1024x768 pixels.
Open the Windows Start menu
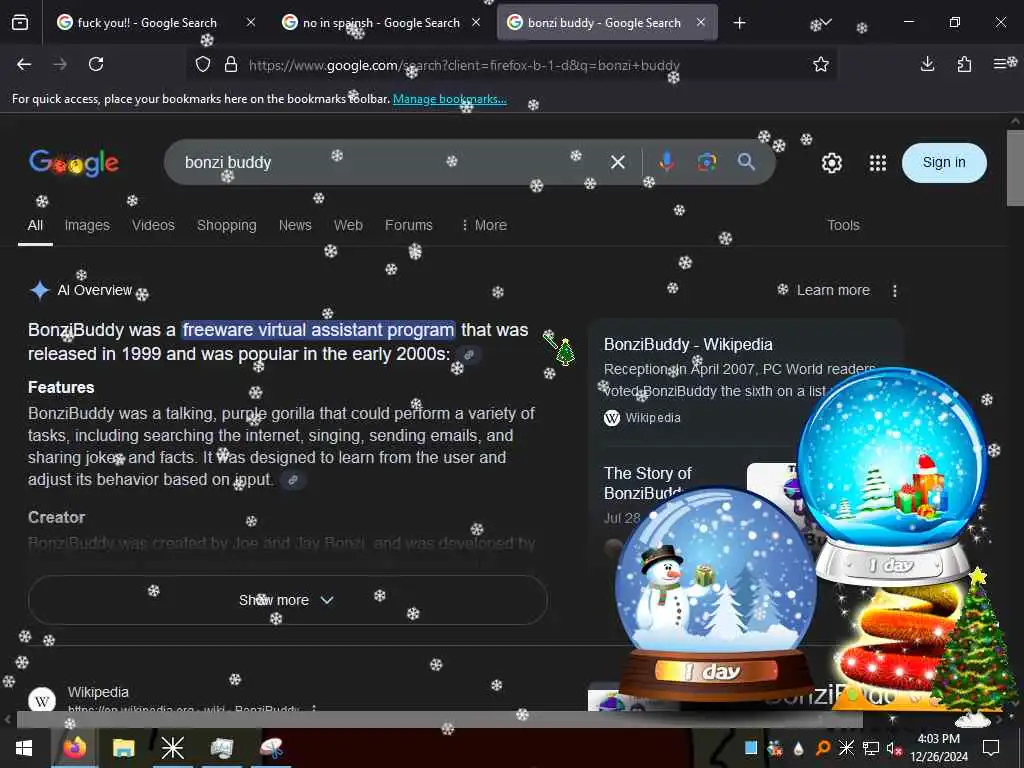click(24, 748)
